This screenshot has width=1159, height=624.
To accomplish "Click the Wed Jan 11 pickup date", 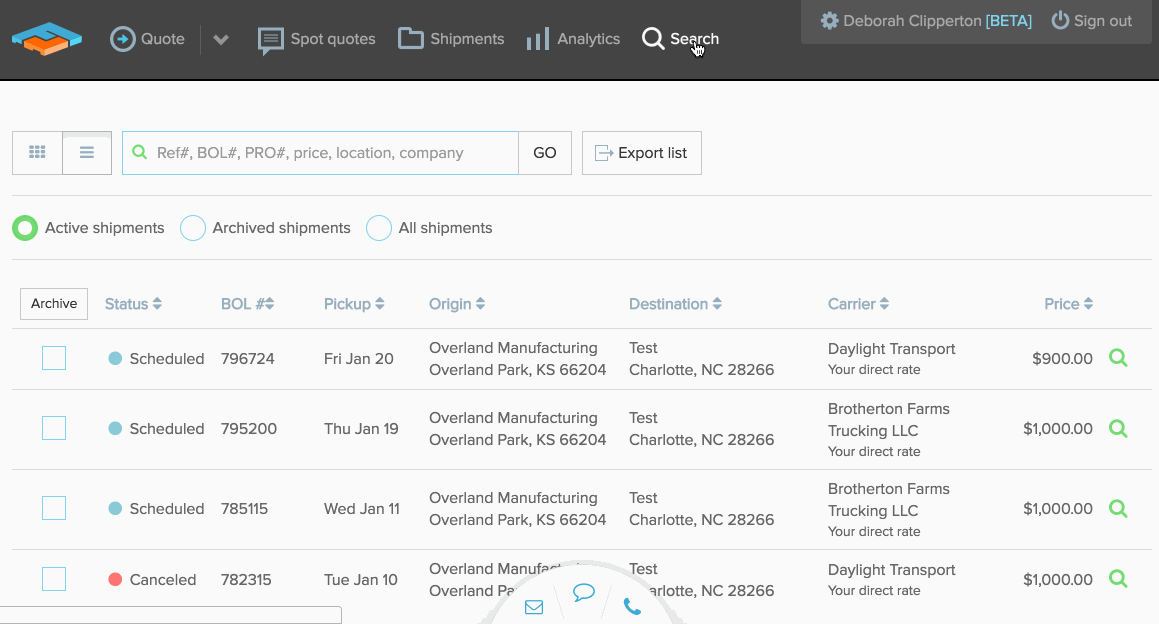I will 362,509.
